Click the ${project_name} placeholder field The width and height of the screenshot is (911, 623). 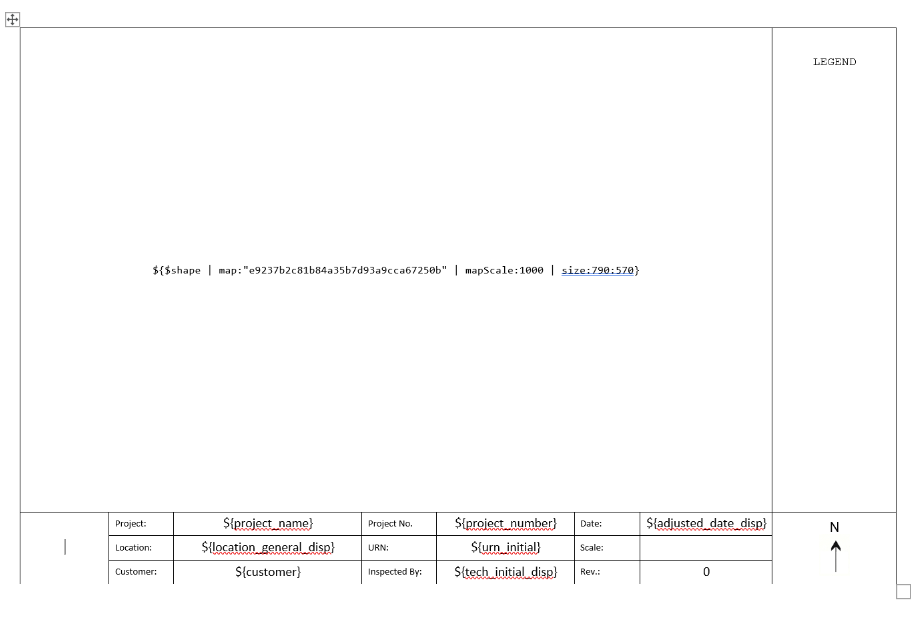[268, 522]
